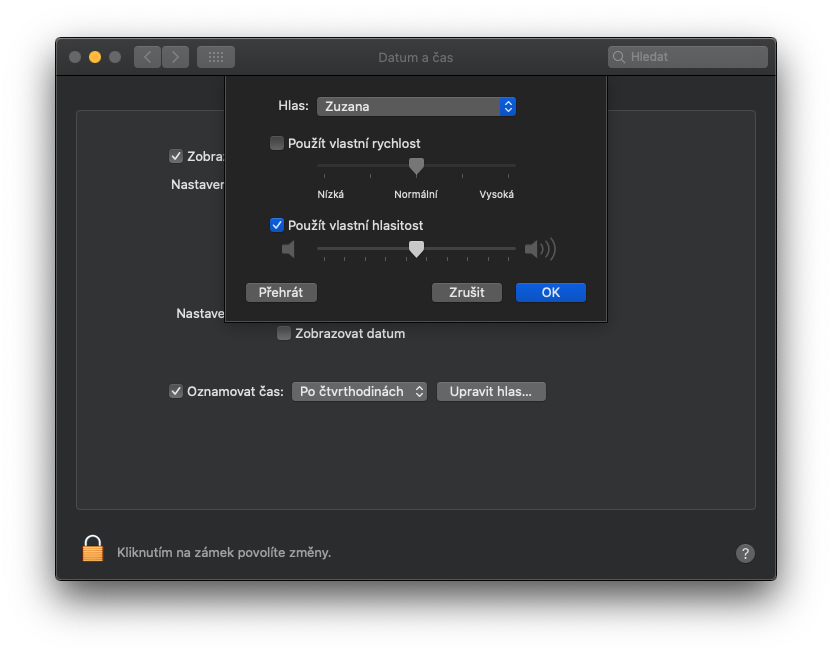This screenshot has height=654, width=832.
Task: Click the speech rate slider thumb
Action: tap(417, 165)
